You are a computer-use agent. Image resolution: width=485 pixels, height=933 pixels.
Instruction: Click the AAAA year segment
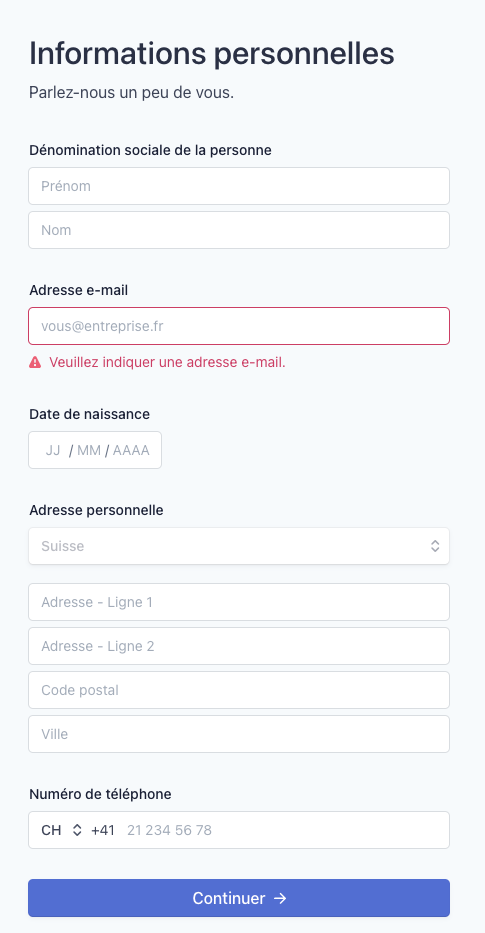click(x=131, y=450)
